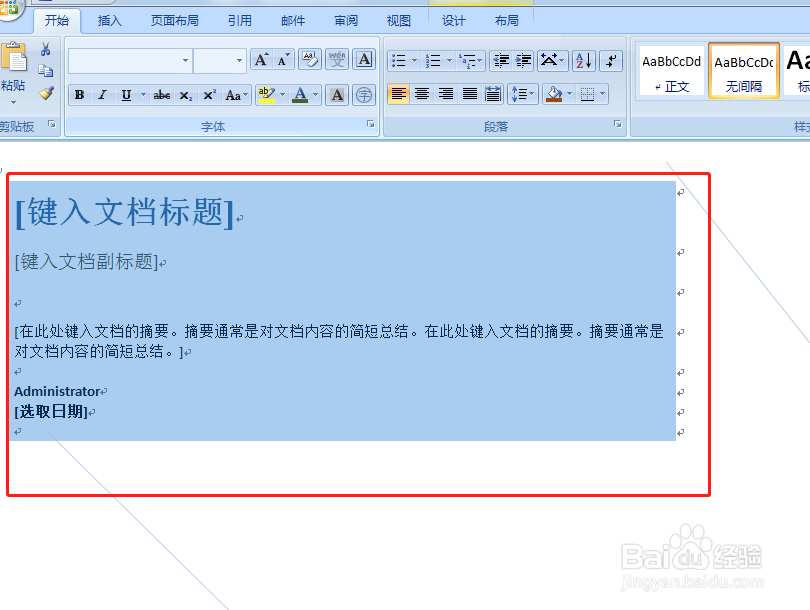Viewport: 810px width, 610px height.
Task: Click the Cut (scissors) icon
Action: coord(46,48)
